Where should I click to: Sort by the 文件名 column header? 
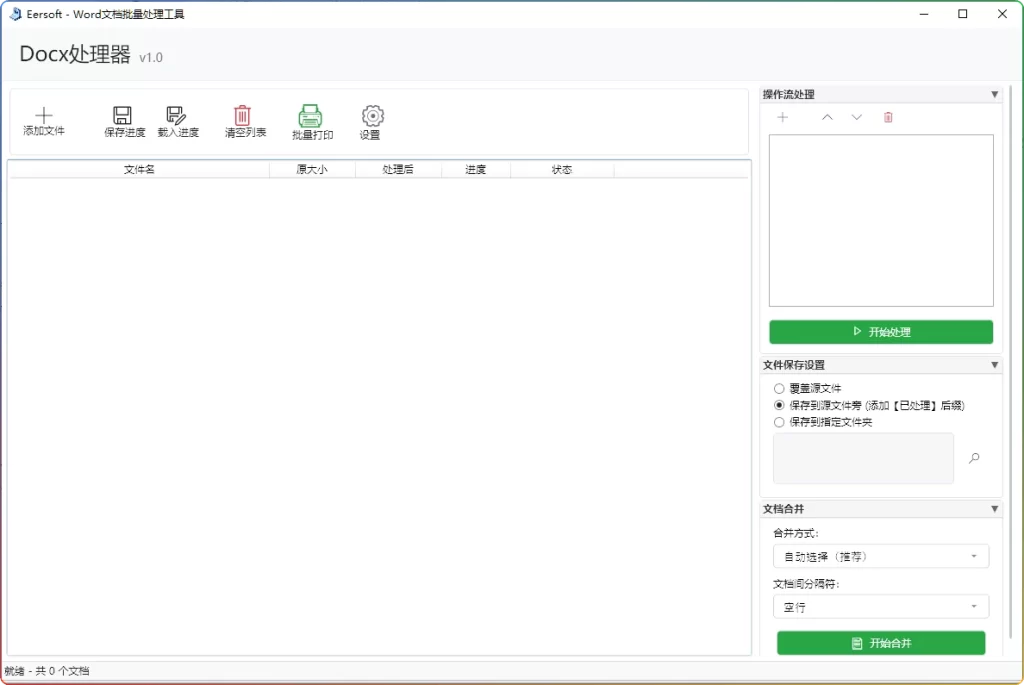139,170
